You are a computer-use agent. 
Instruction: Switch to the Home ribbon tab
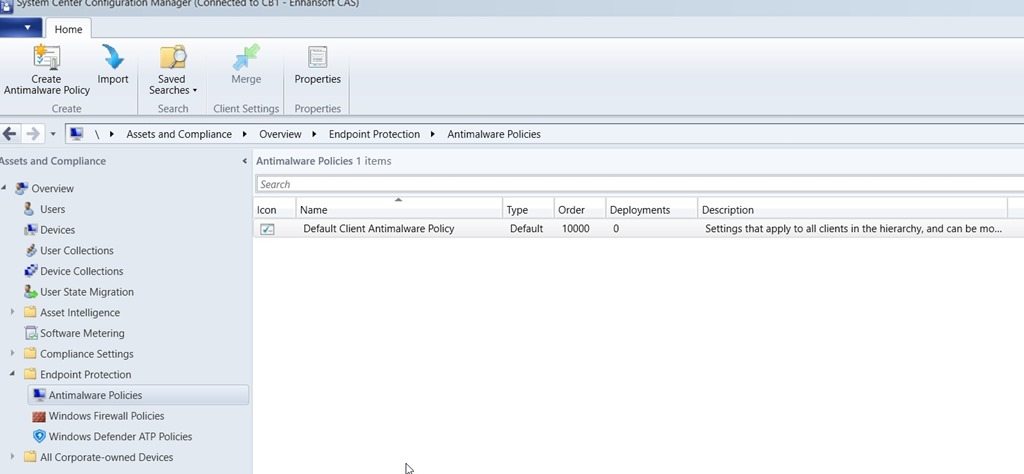tap(68, 29)
